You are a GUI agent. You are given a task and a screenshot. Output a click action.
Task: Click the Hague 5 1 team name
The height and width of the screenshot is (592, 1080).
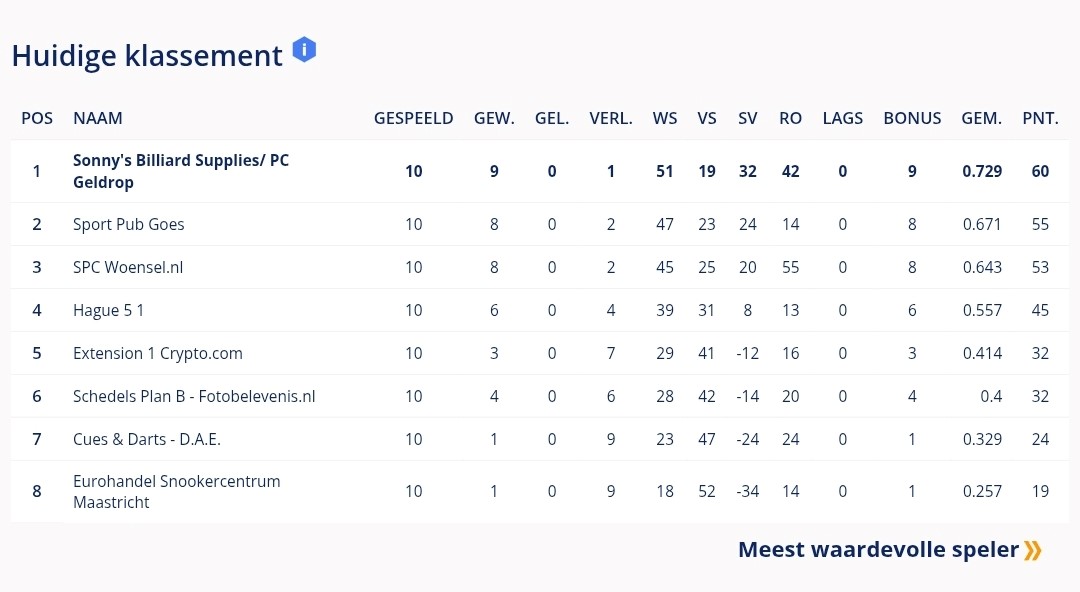(x=108, y=310)
